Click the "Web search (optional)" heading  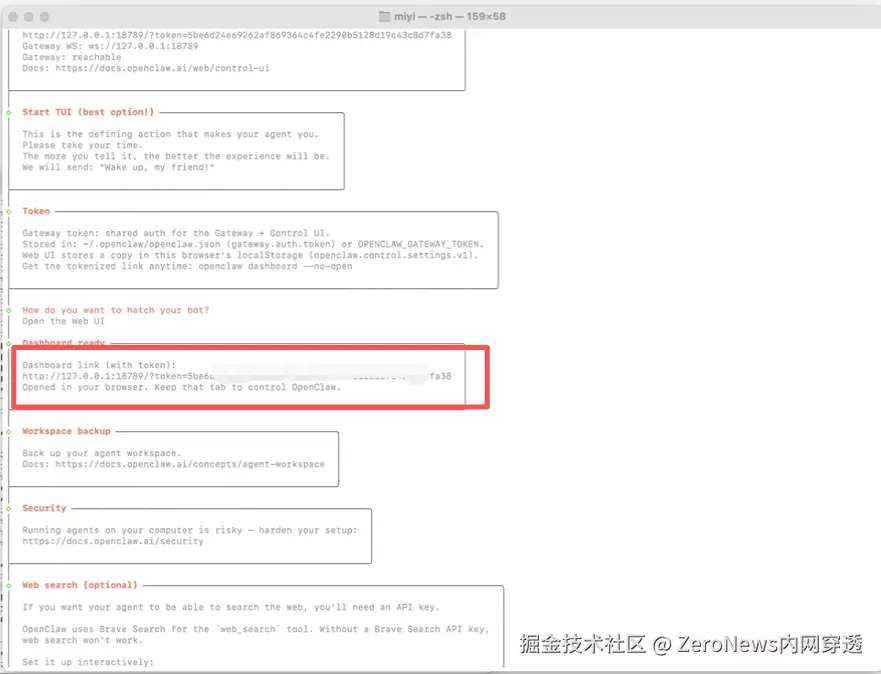[x=80, y=585]
